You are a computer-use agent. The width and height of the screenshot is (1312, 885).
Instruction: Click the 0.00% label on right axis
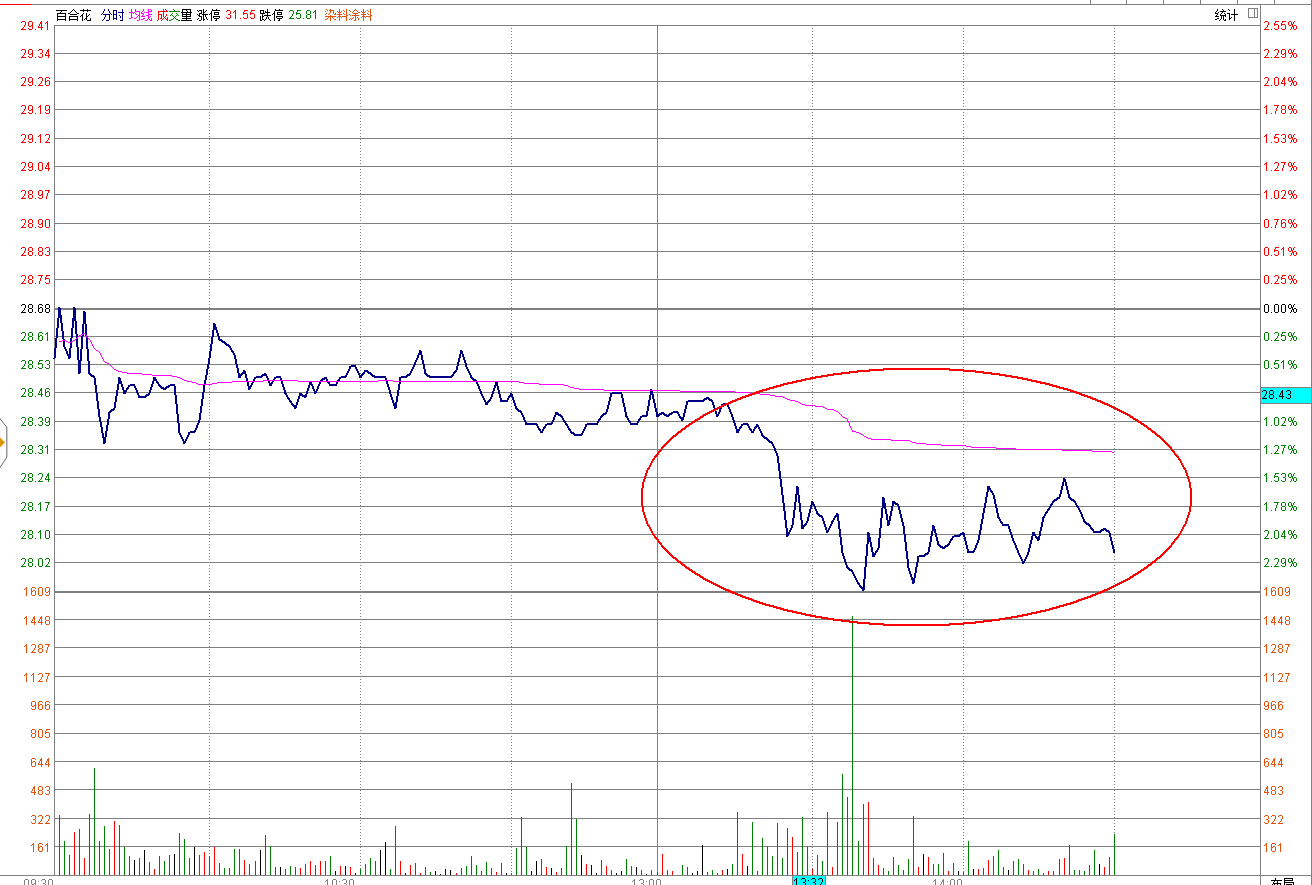pyautogui.click(x=1281, y=308)
